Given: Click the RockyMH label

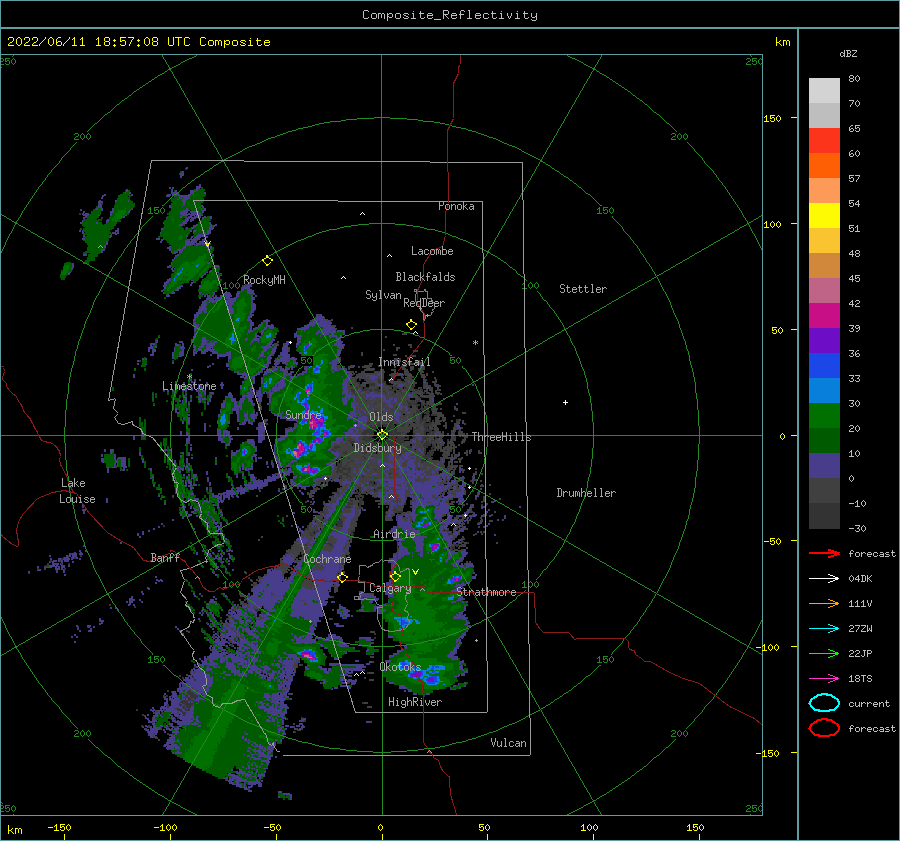Looking at the screenshot, I should tap(264, 280).
